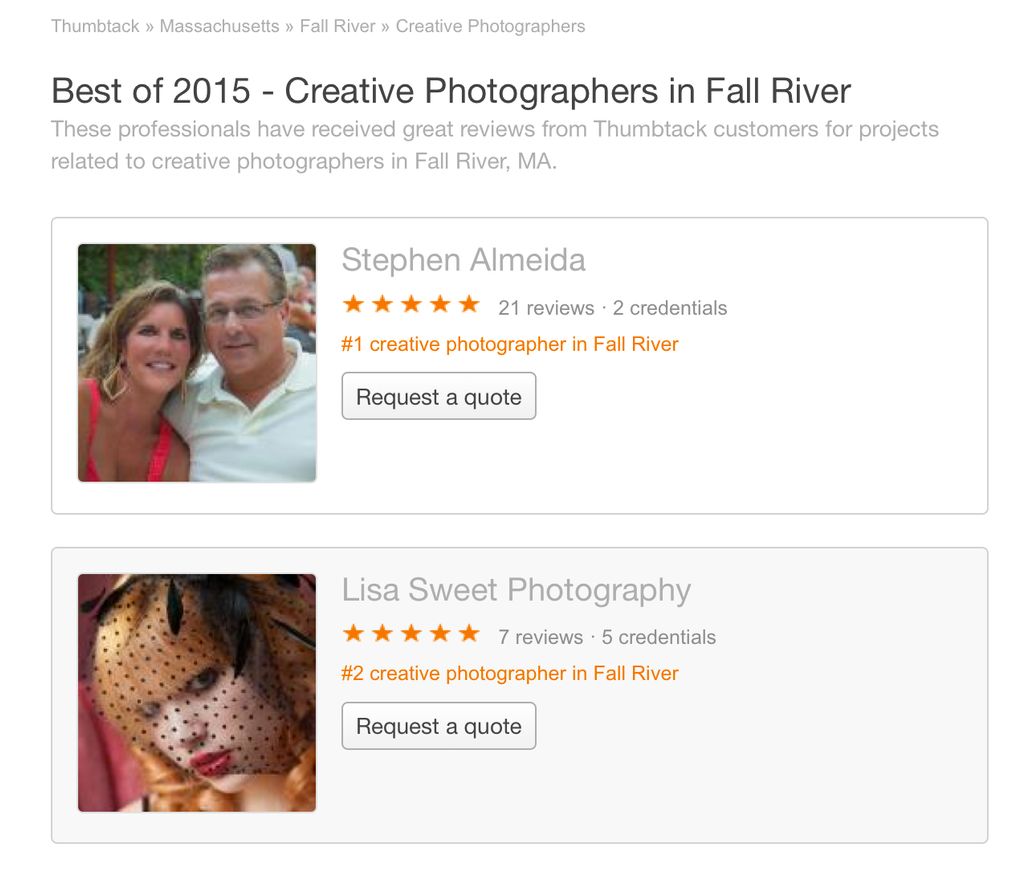Click the second star under Stephen Almeida
Image resolution: width=1024 pixels, height=880 pixels.
pyautogui.click(x=381, y=302)
